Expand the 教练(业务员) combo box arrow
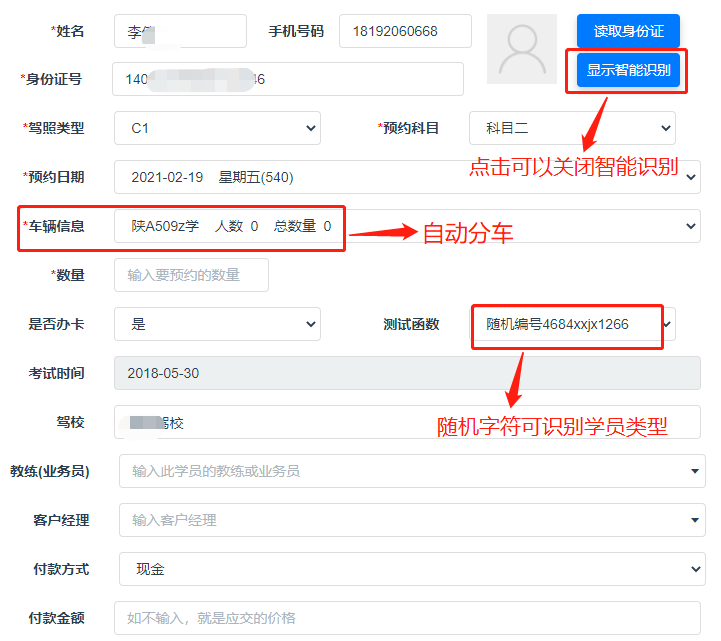 point(694,471)
